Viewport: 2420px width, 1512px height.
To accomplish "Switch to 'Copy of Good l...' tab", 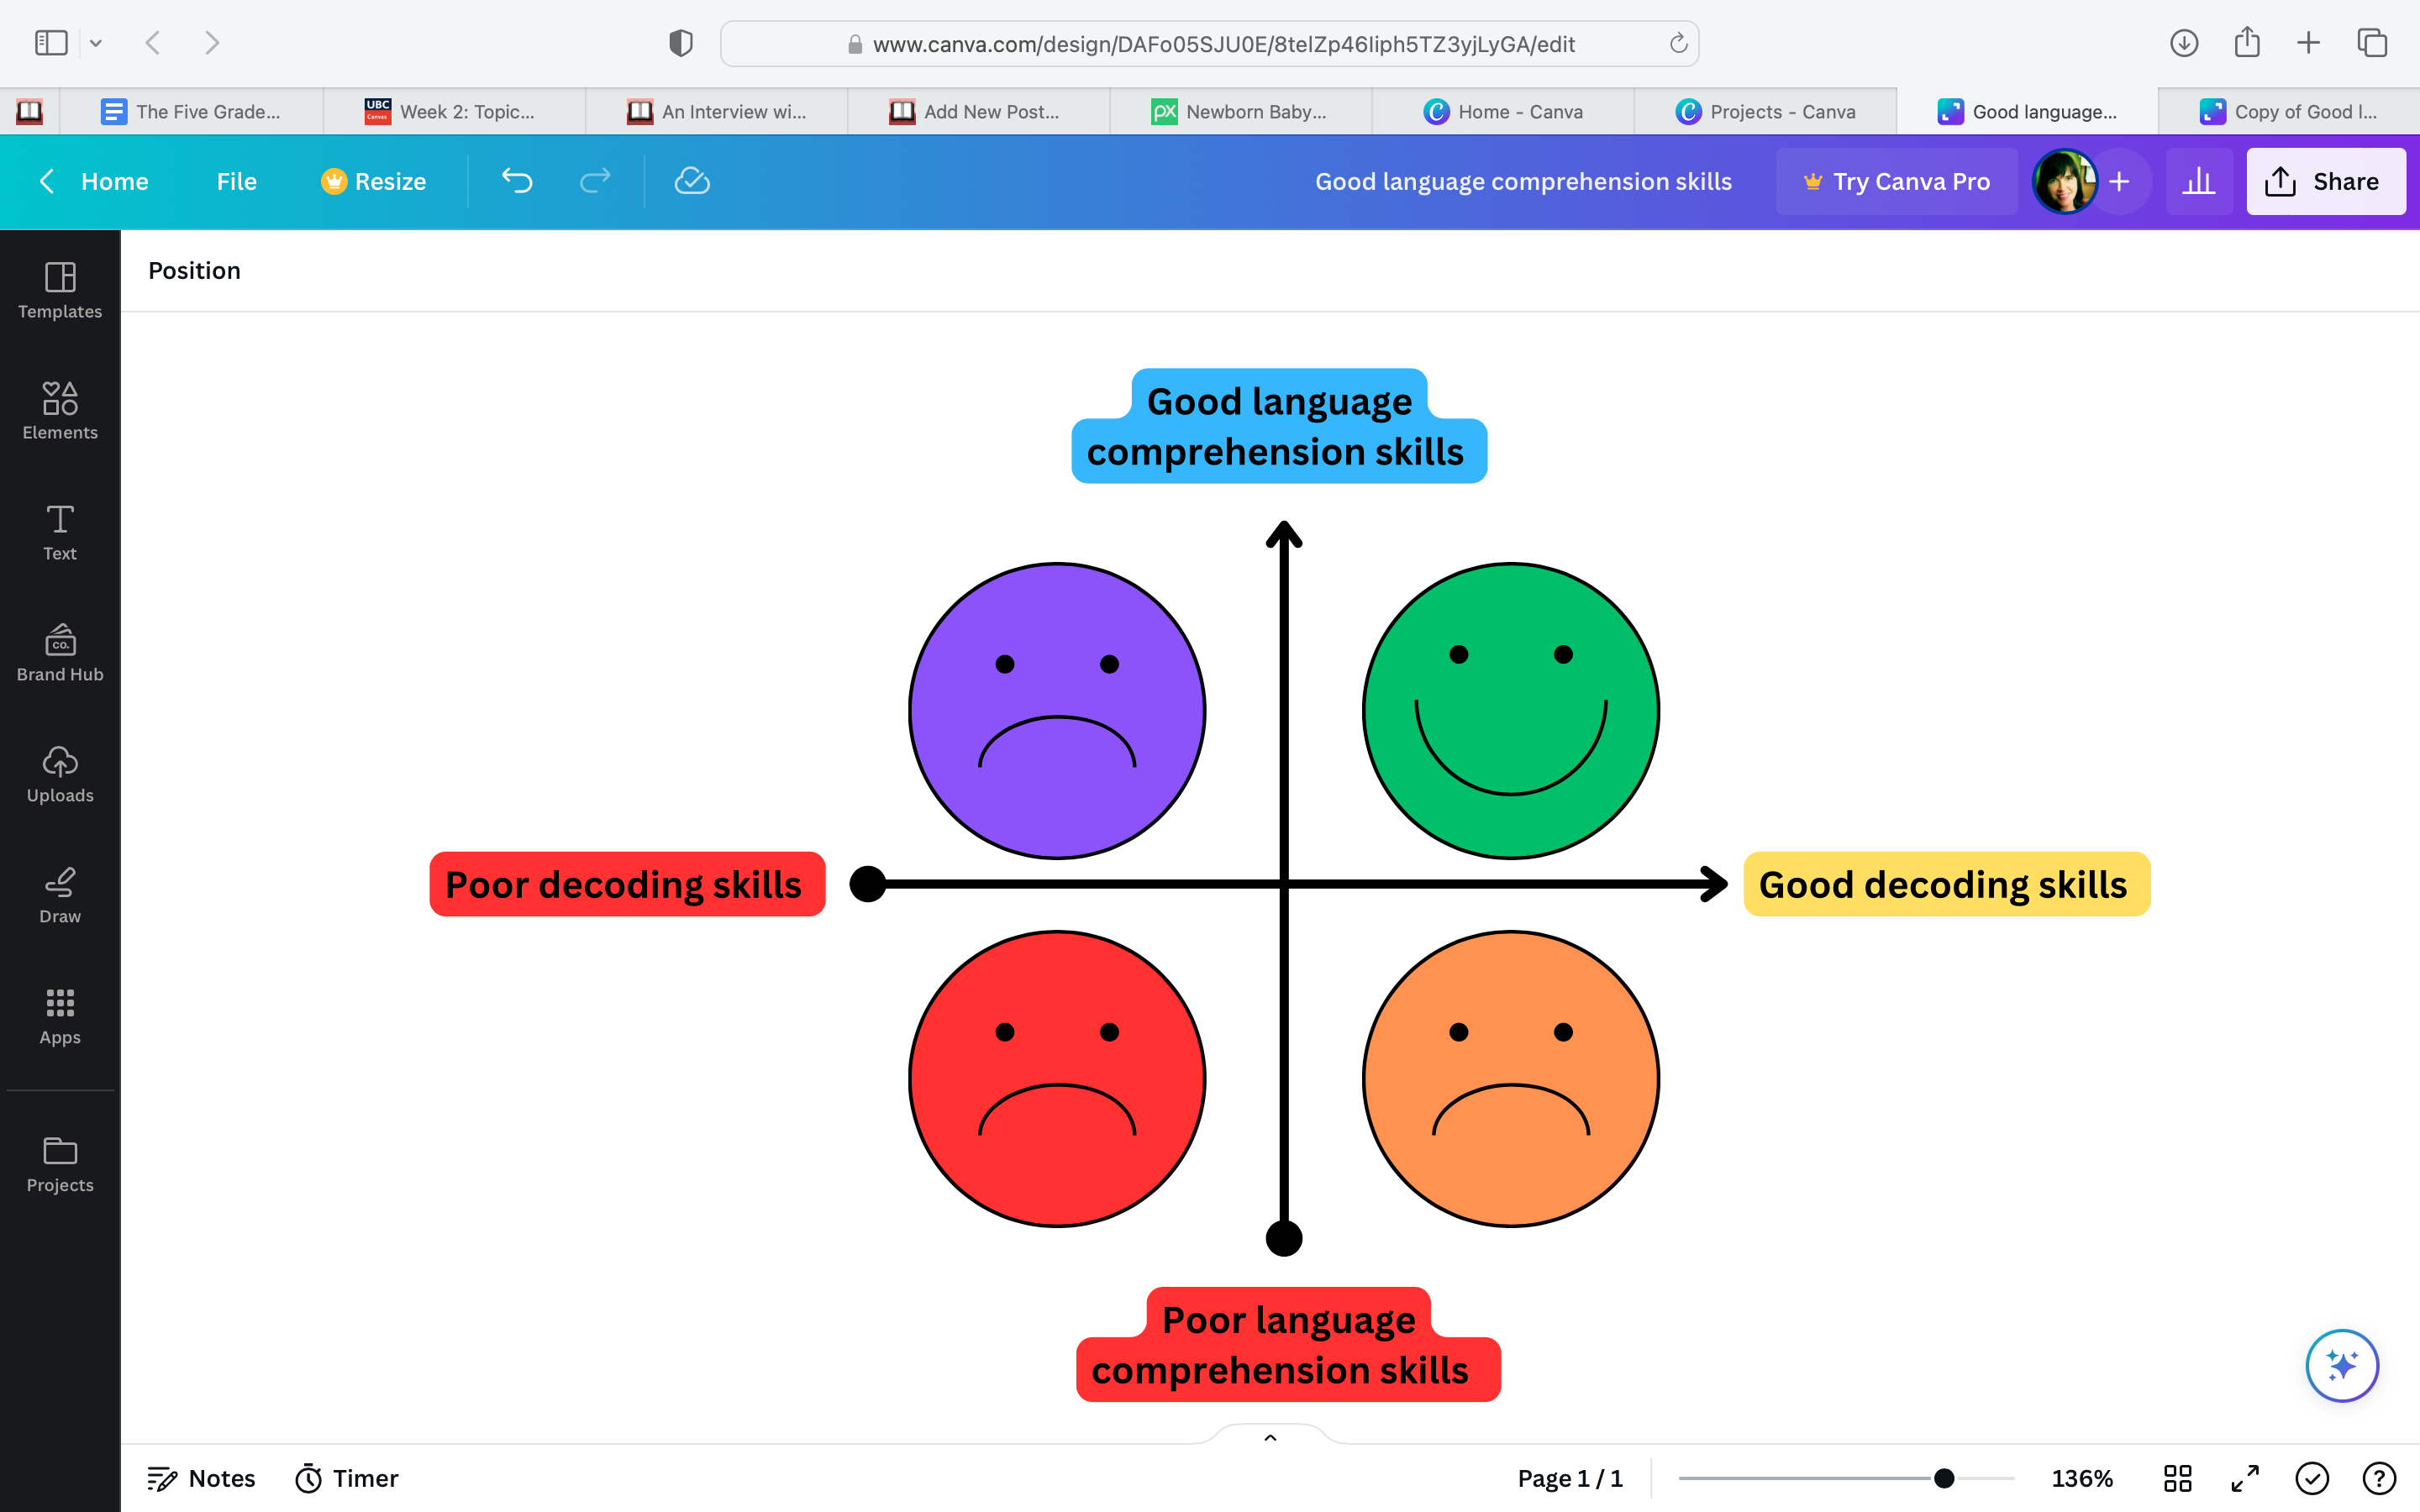I will tap(2289, 111).
